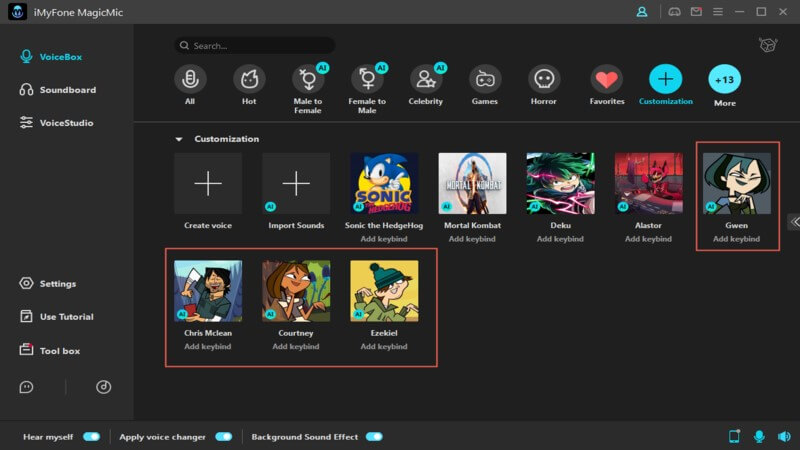Screen dimensions: 800x450
Task: Select the Courtney voice thumbnail
Action: click(296, 291)
